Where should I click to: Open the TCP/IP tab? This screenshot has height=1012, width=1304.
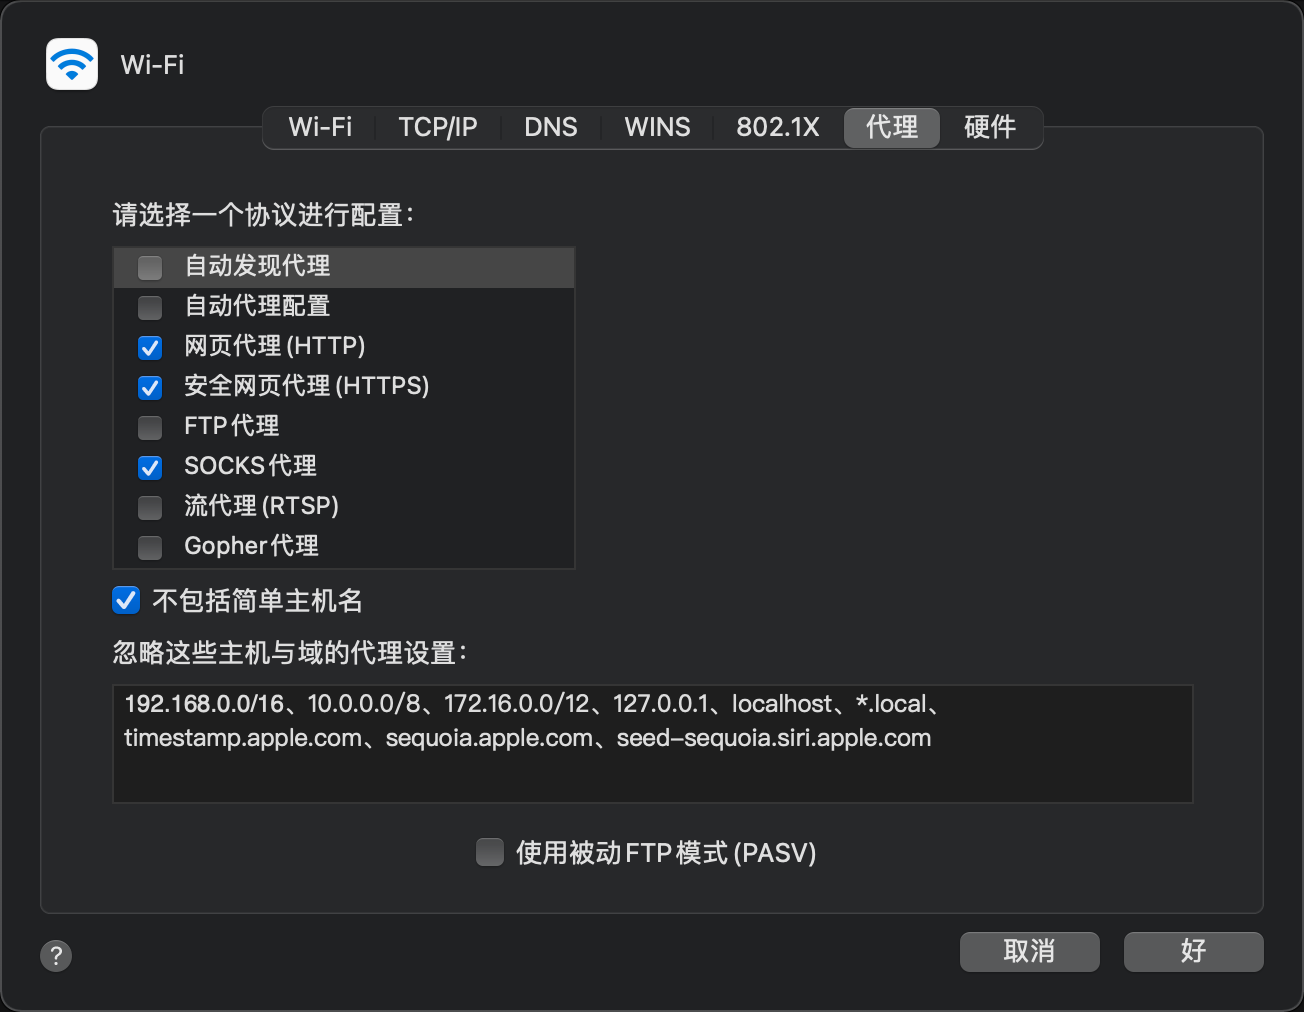point(437,127)
